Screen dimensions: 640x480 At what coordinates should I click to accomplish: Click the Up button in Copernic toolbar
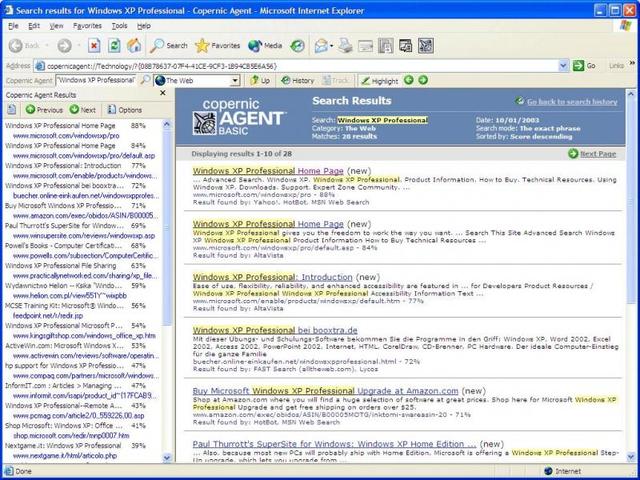[260, 80]
